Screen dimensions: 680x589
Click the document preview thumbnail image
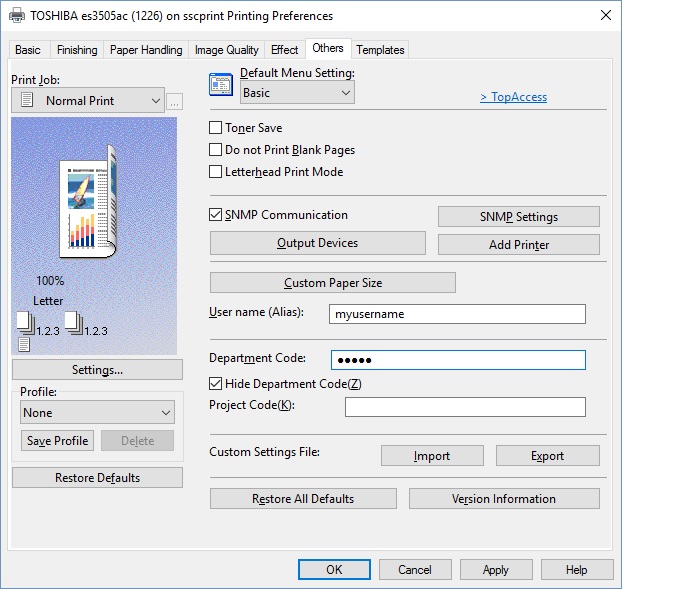click(x=88, y=201)
